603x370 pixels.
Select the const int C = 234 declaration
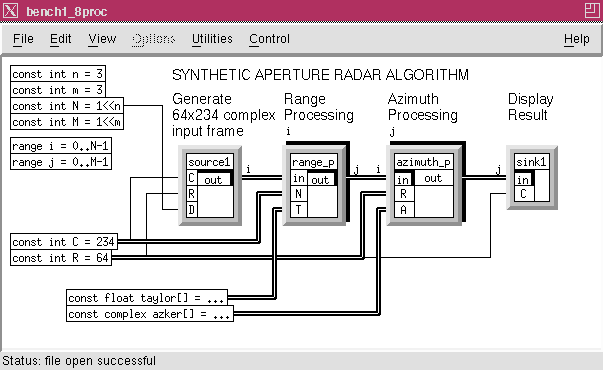[x=64, y=242]
